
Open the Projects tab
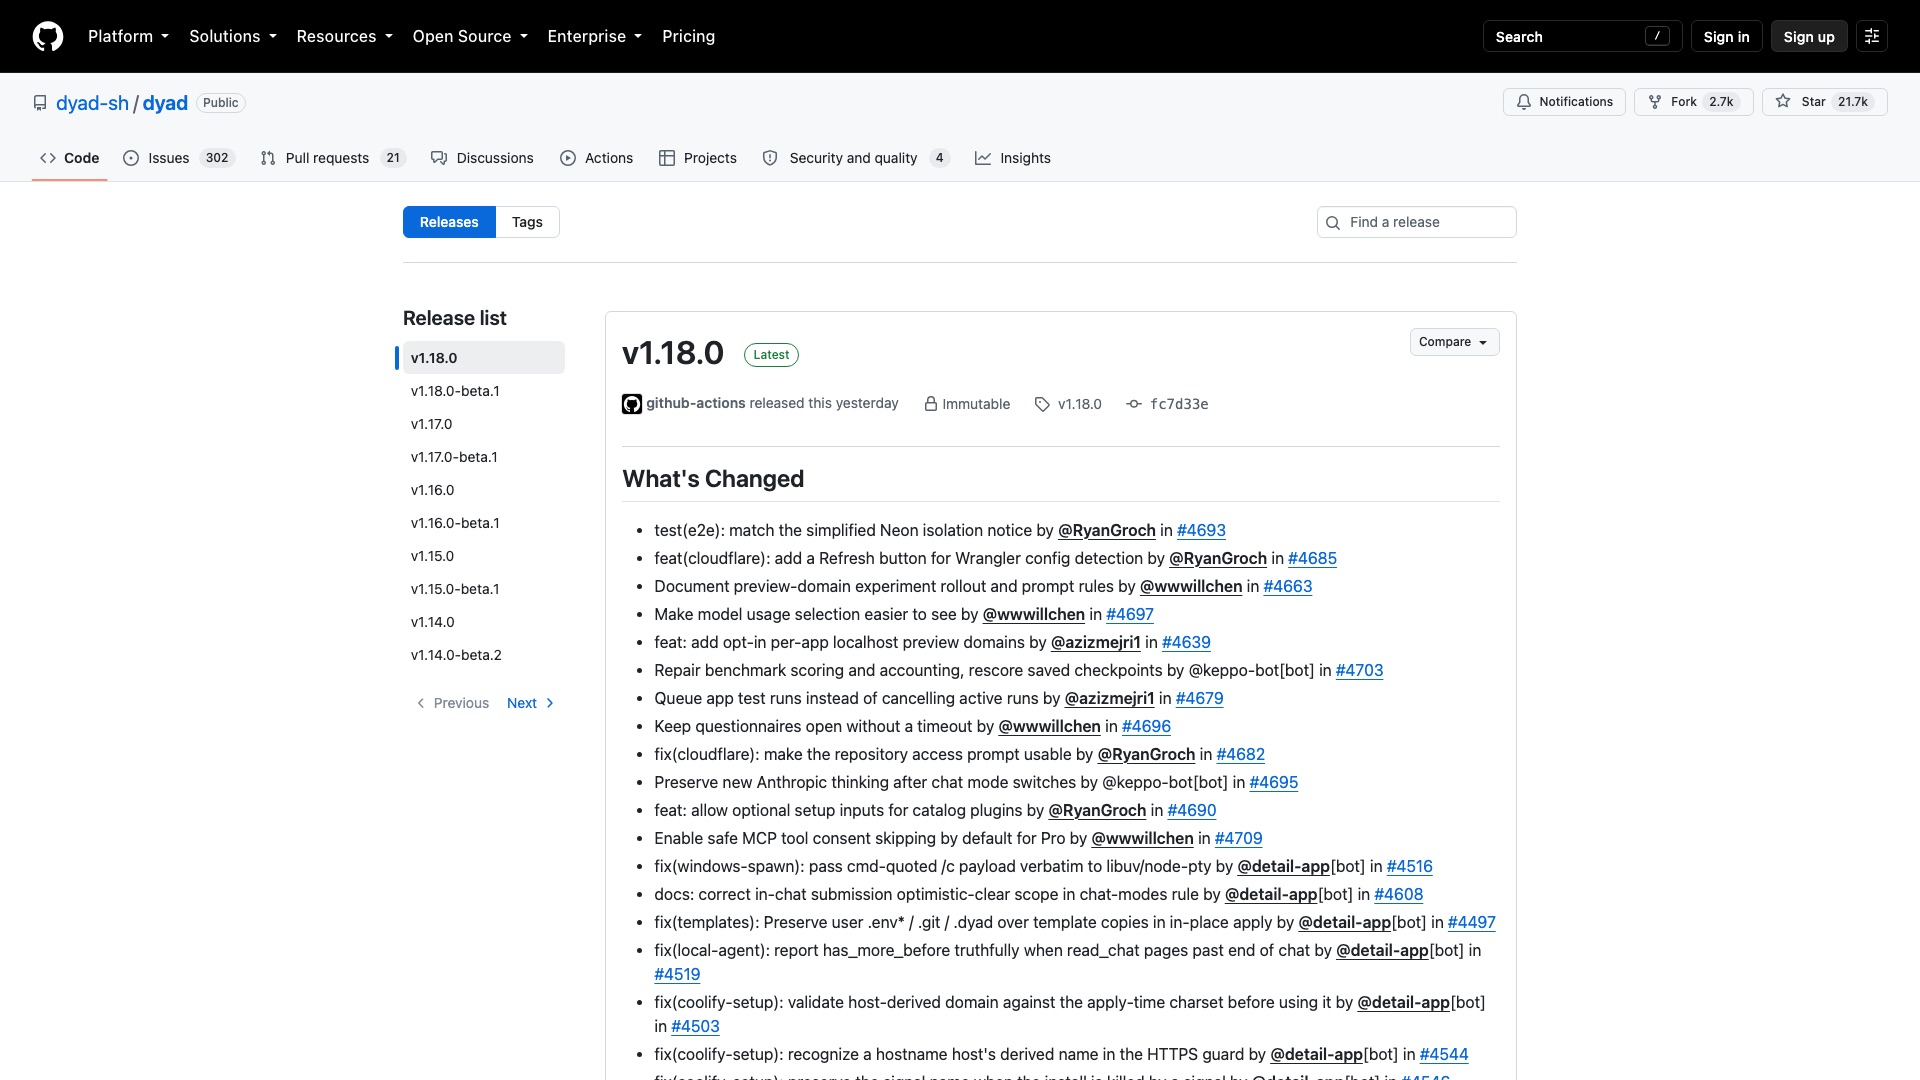click(x=698, y=158)
